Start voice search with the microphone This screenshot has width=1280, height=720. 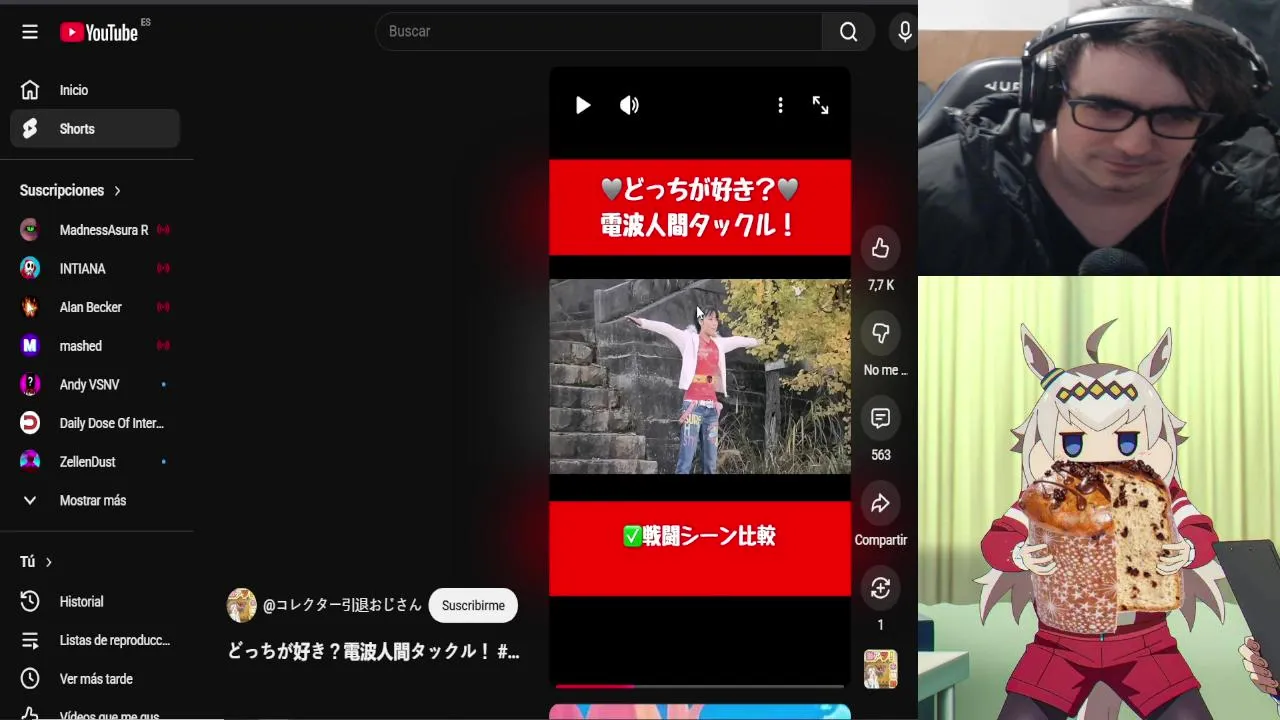tap(905, 32)
